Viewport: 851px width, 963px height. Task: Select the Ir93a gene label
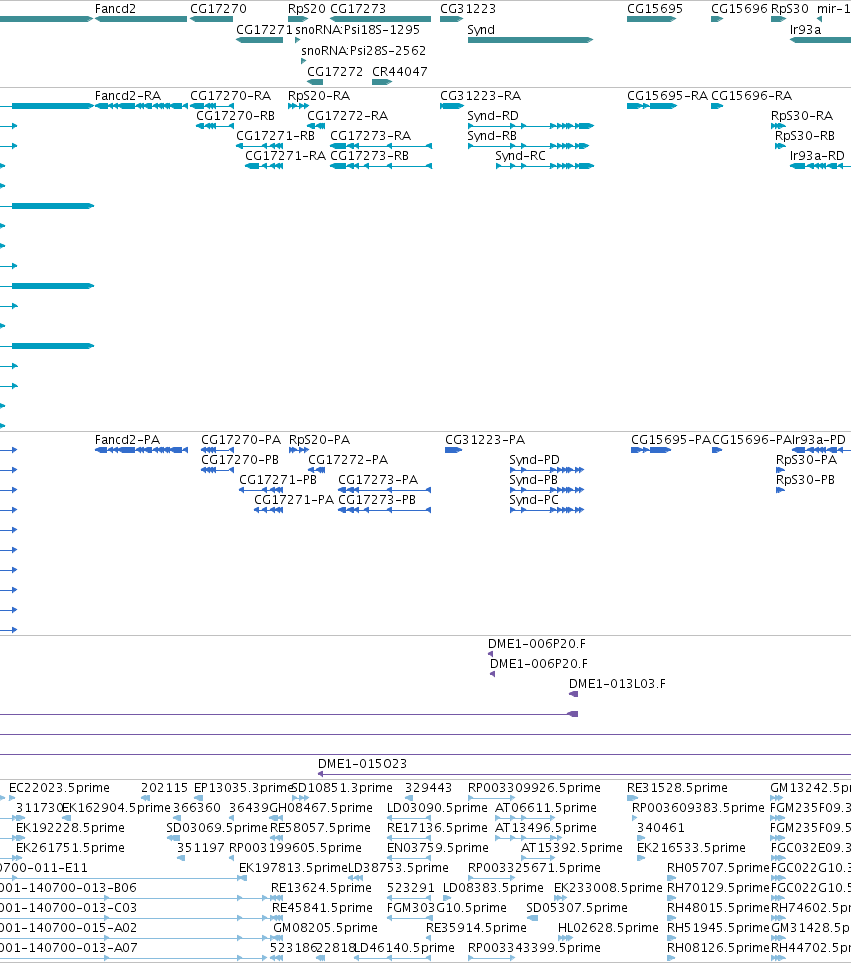(805, 30)
